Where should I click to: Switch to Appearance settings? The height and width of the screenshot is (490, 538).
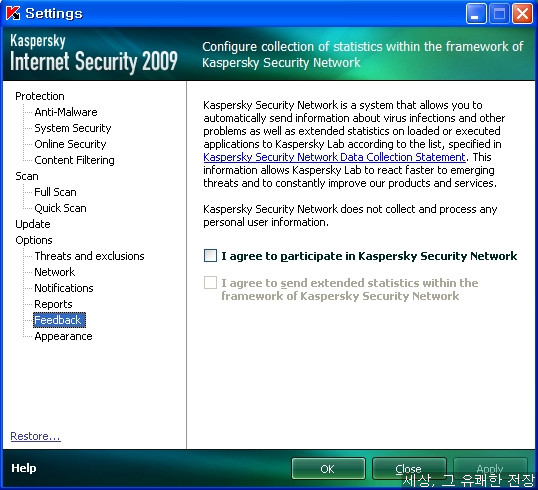63,336
